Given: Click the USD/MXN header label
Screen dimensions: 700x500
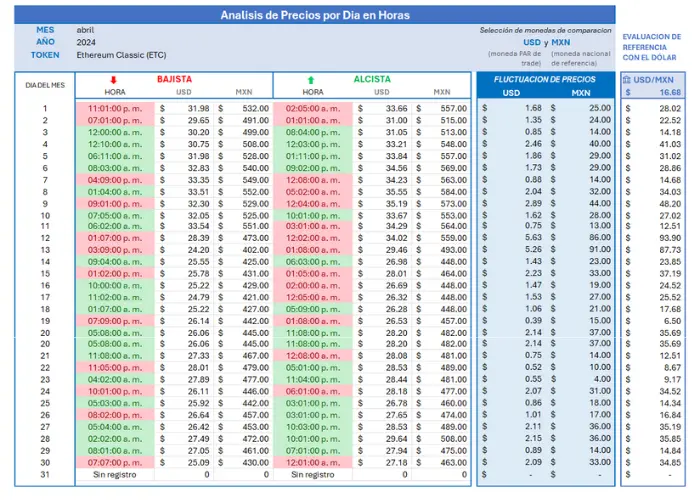Looking at the screenshot, I should pos(653,80).
